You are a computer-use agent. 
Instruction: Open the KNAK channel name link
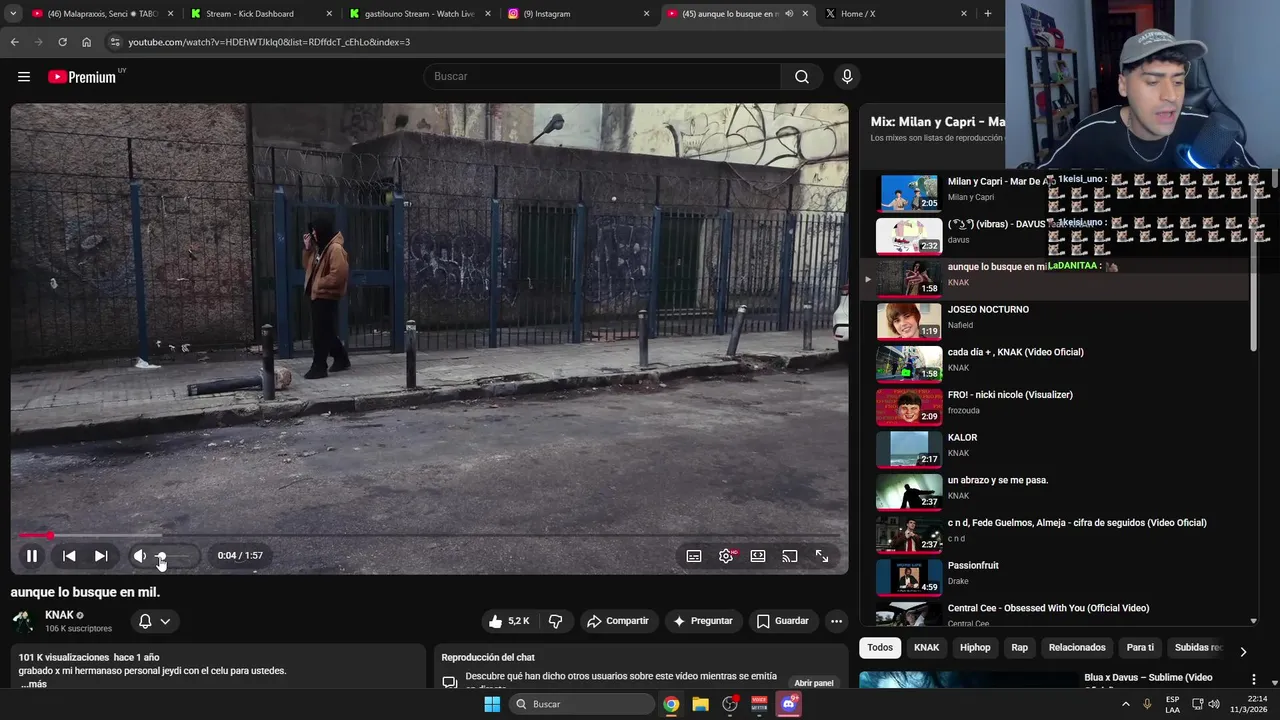[x=59, y=615]
